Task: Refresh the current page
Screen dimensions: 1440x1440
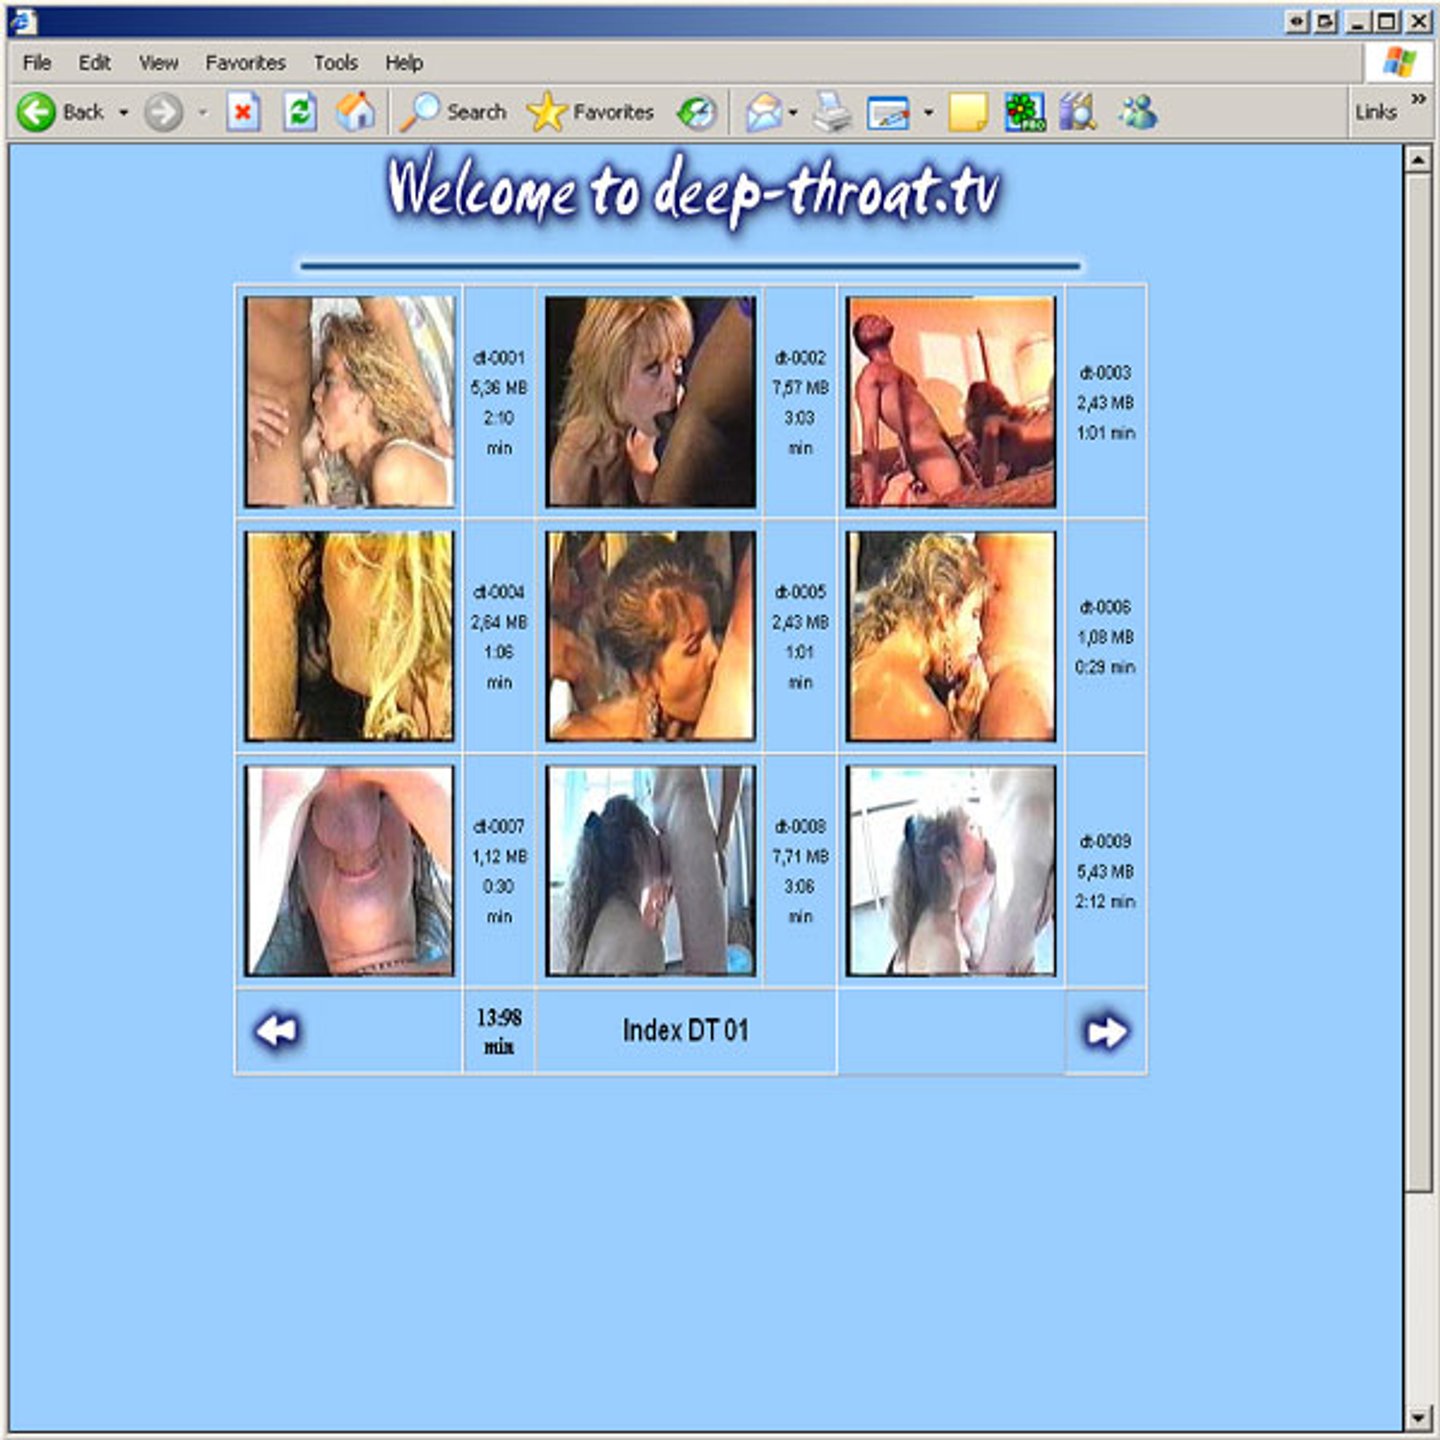Action: 300,112
